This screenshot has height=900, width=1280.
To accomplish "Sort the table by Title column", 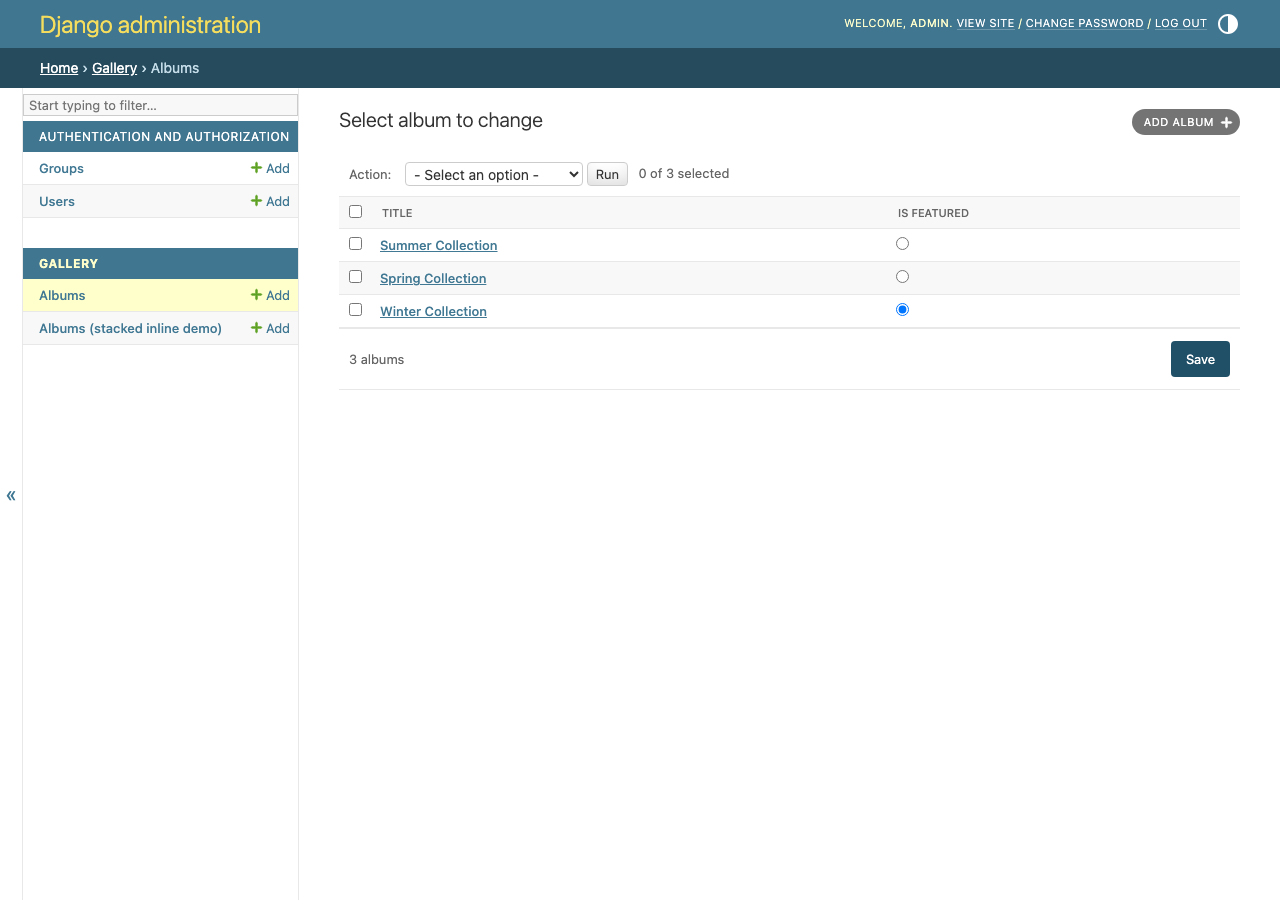I will pos(397,213).
